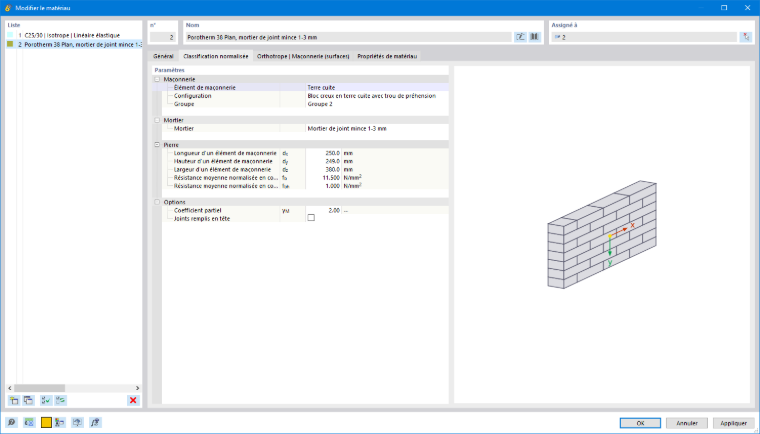Click the new material icon under the list

point(14,400)
